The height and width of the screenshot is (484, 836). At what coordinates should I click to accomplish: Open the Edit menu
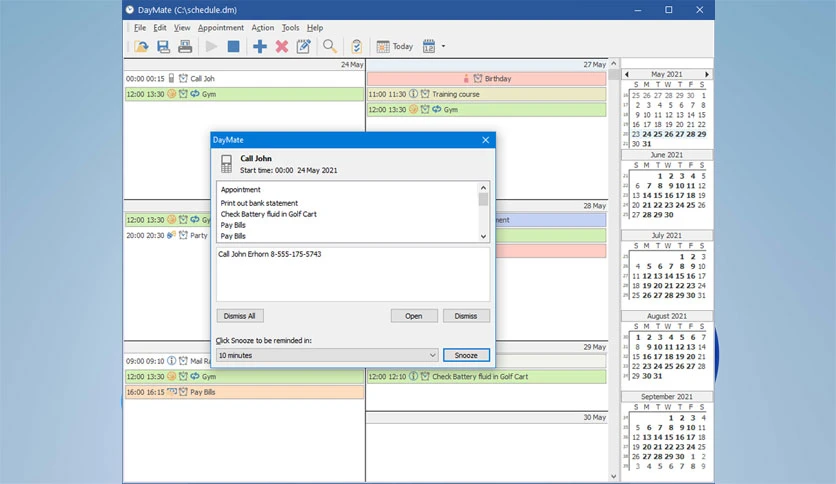click(160, 28)
